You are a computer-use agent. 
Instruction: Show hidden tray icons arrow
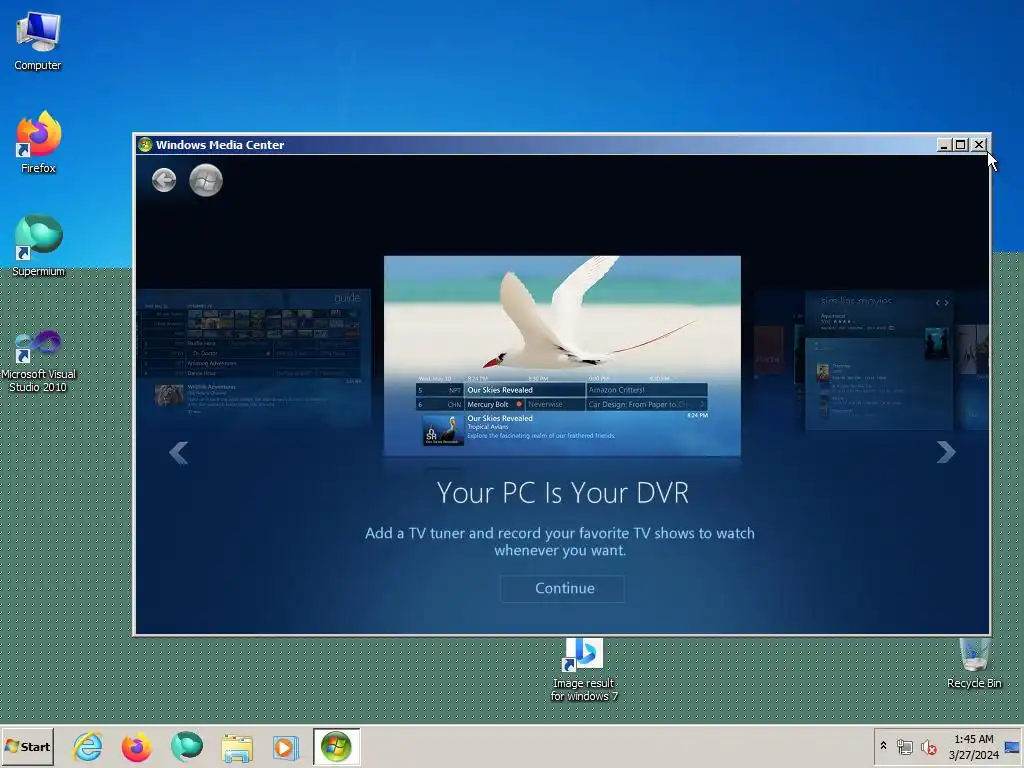coord(884,746)
